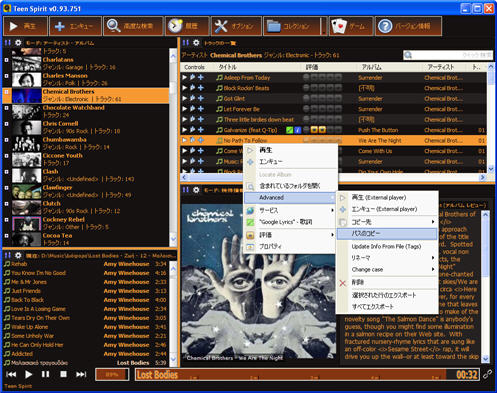
Task: Choose play (External player) menu item
Action: [x=387, y=198]
